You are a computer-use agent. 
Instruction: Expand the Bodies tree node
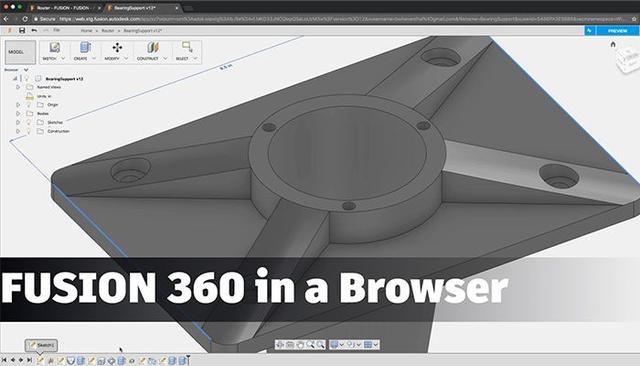[x=18, y=113]
